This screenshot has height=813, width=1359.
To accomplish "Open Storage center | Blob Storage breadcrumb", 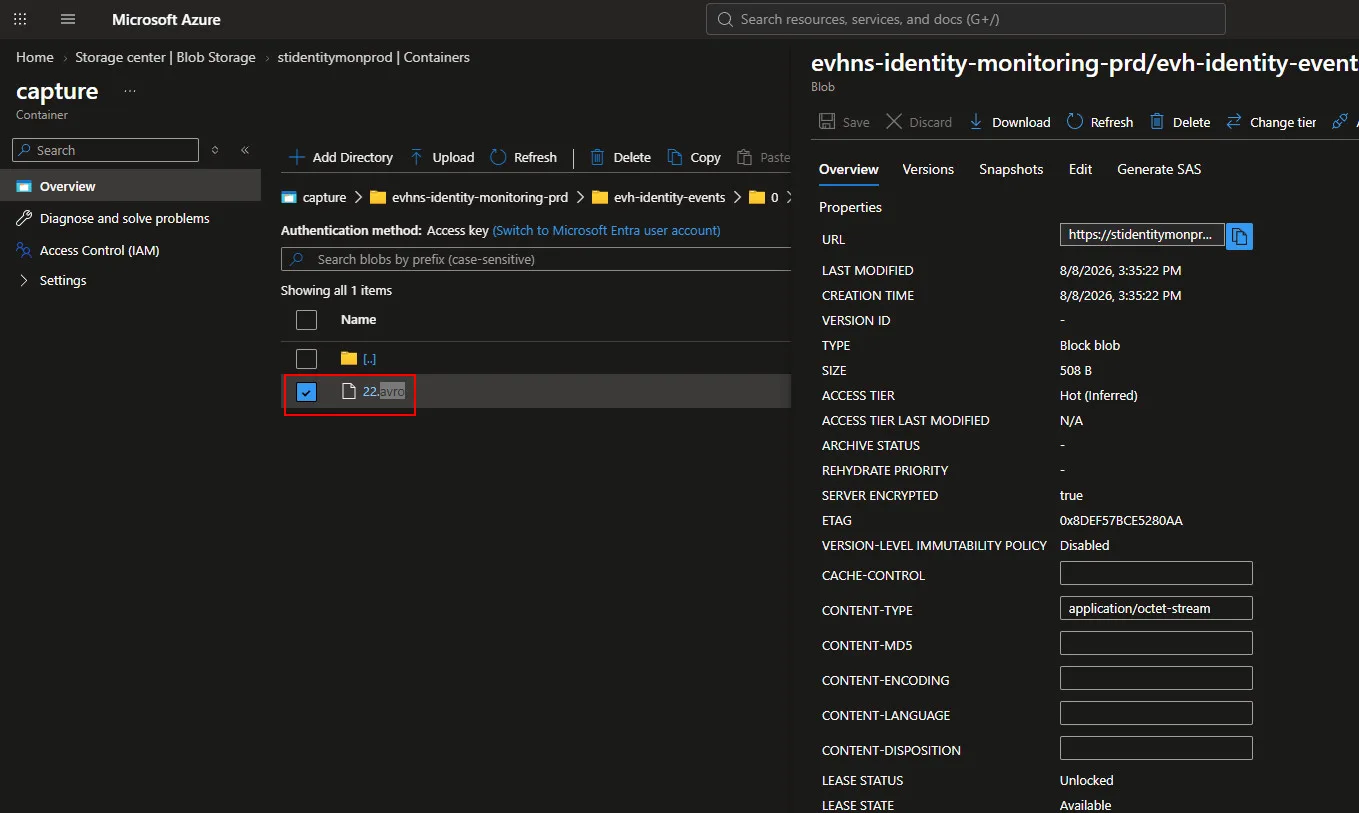I will (x=165, y=57).
